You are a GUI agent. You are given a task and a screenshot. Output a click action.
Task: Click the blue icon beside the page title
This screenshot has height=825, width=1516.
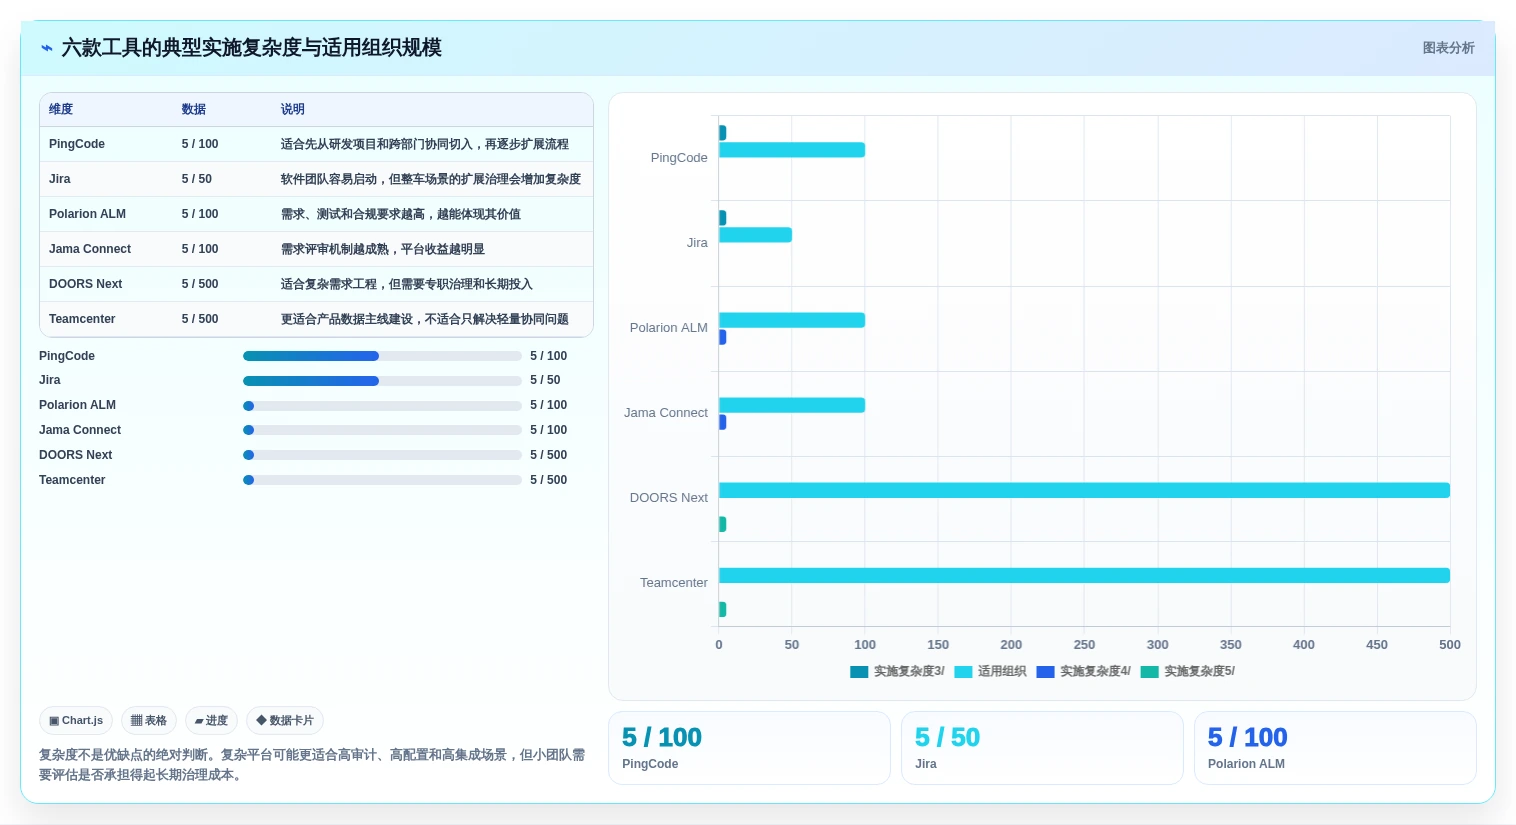pyautogui.click(x=46, y=48)
